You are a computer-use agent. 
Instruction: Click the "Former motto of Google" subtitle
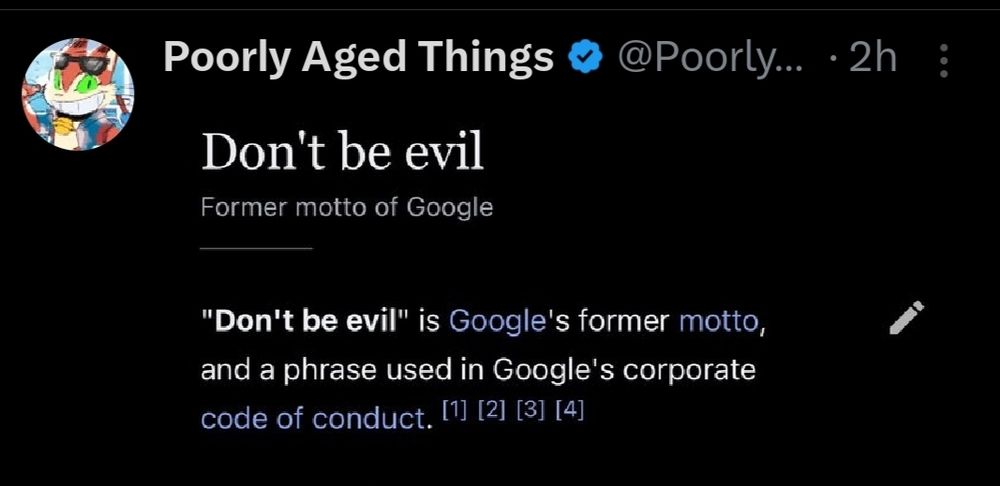[x=347, y=208]
